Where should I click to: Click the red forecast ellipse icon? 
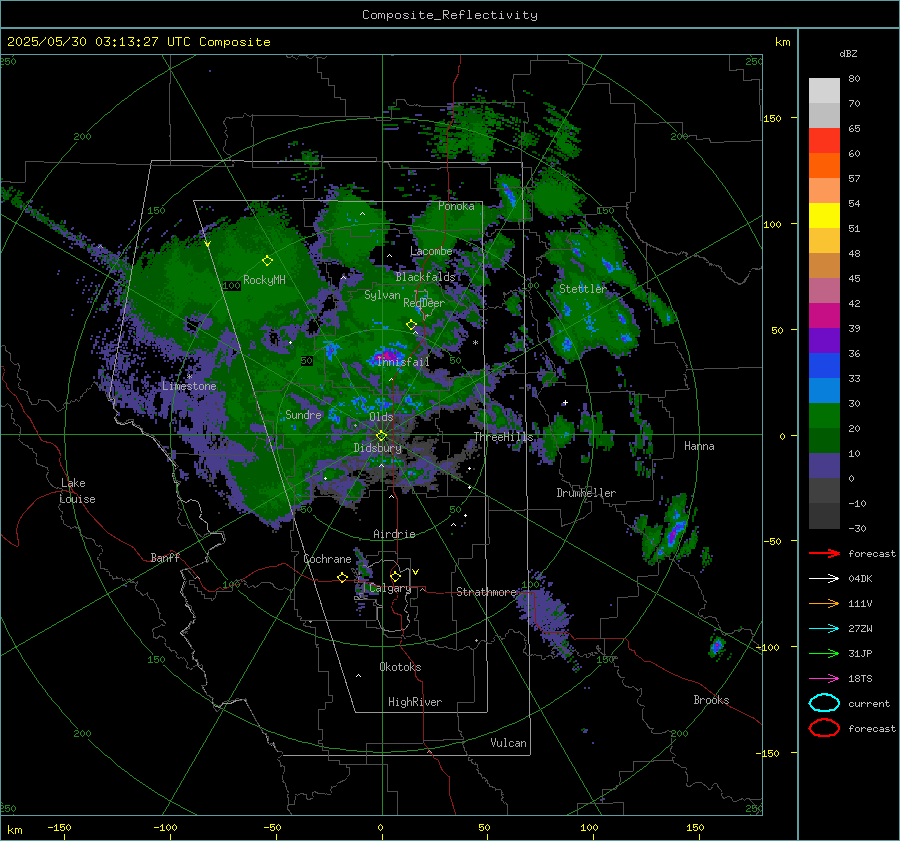(824, 728)
